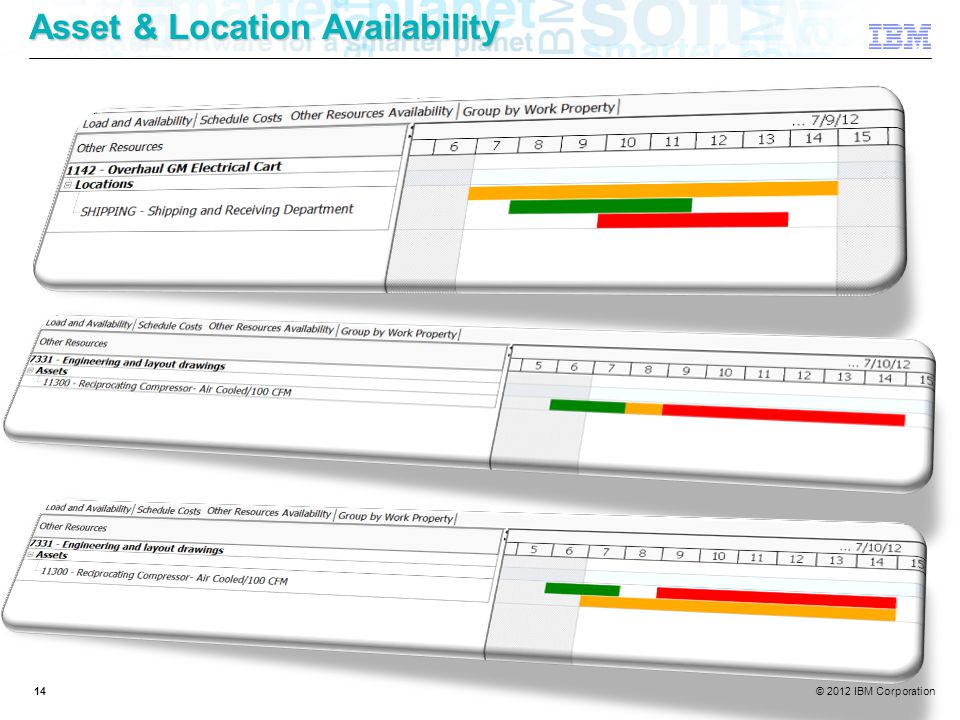The image size is (960, 720).
Task: Click day 12 header in middle timeline
Action: point(804,375)
